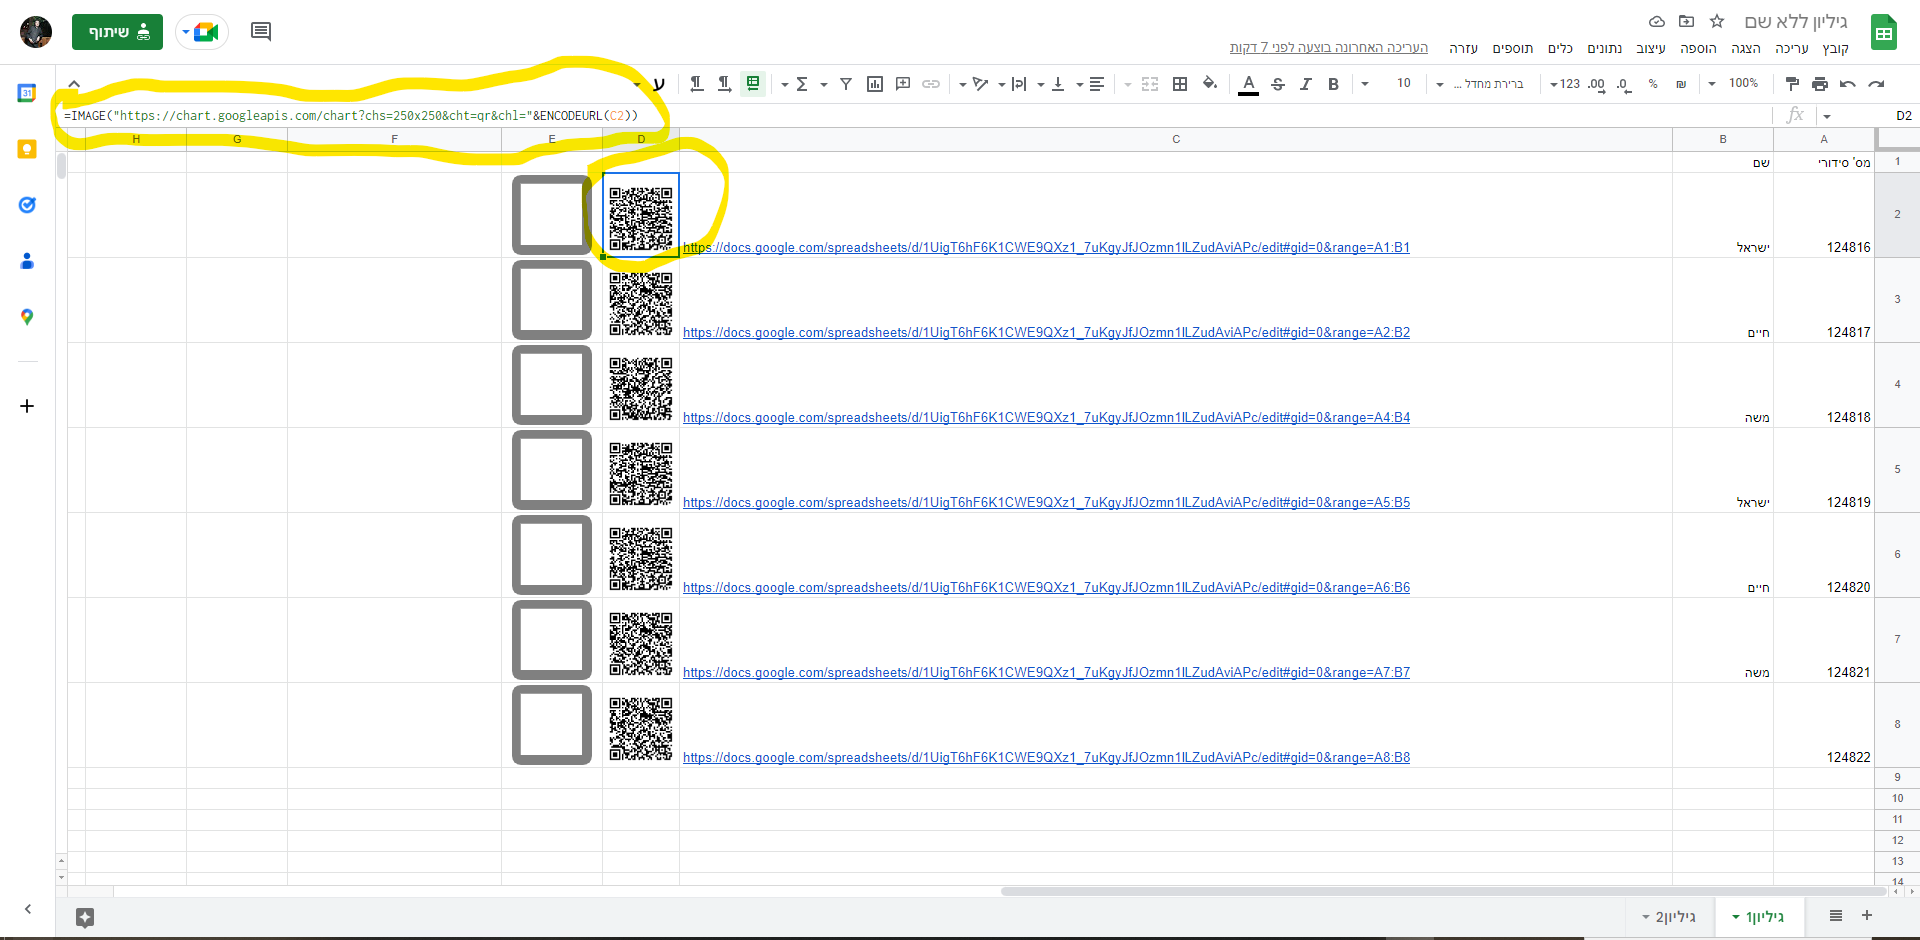Click the get add-ons plus icon
This screenshot has width=1920, height=940.
[x=27, y=406]
